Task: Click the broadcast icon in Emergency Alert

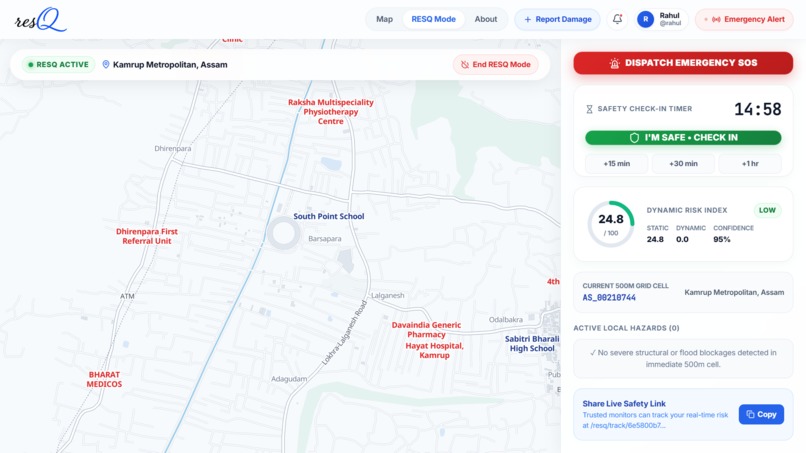Action: click(716, 20)
